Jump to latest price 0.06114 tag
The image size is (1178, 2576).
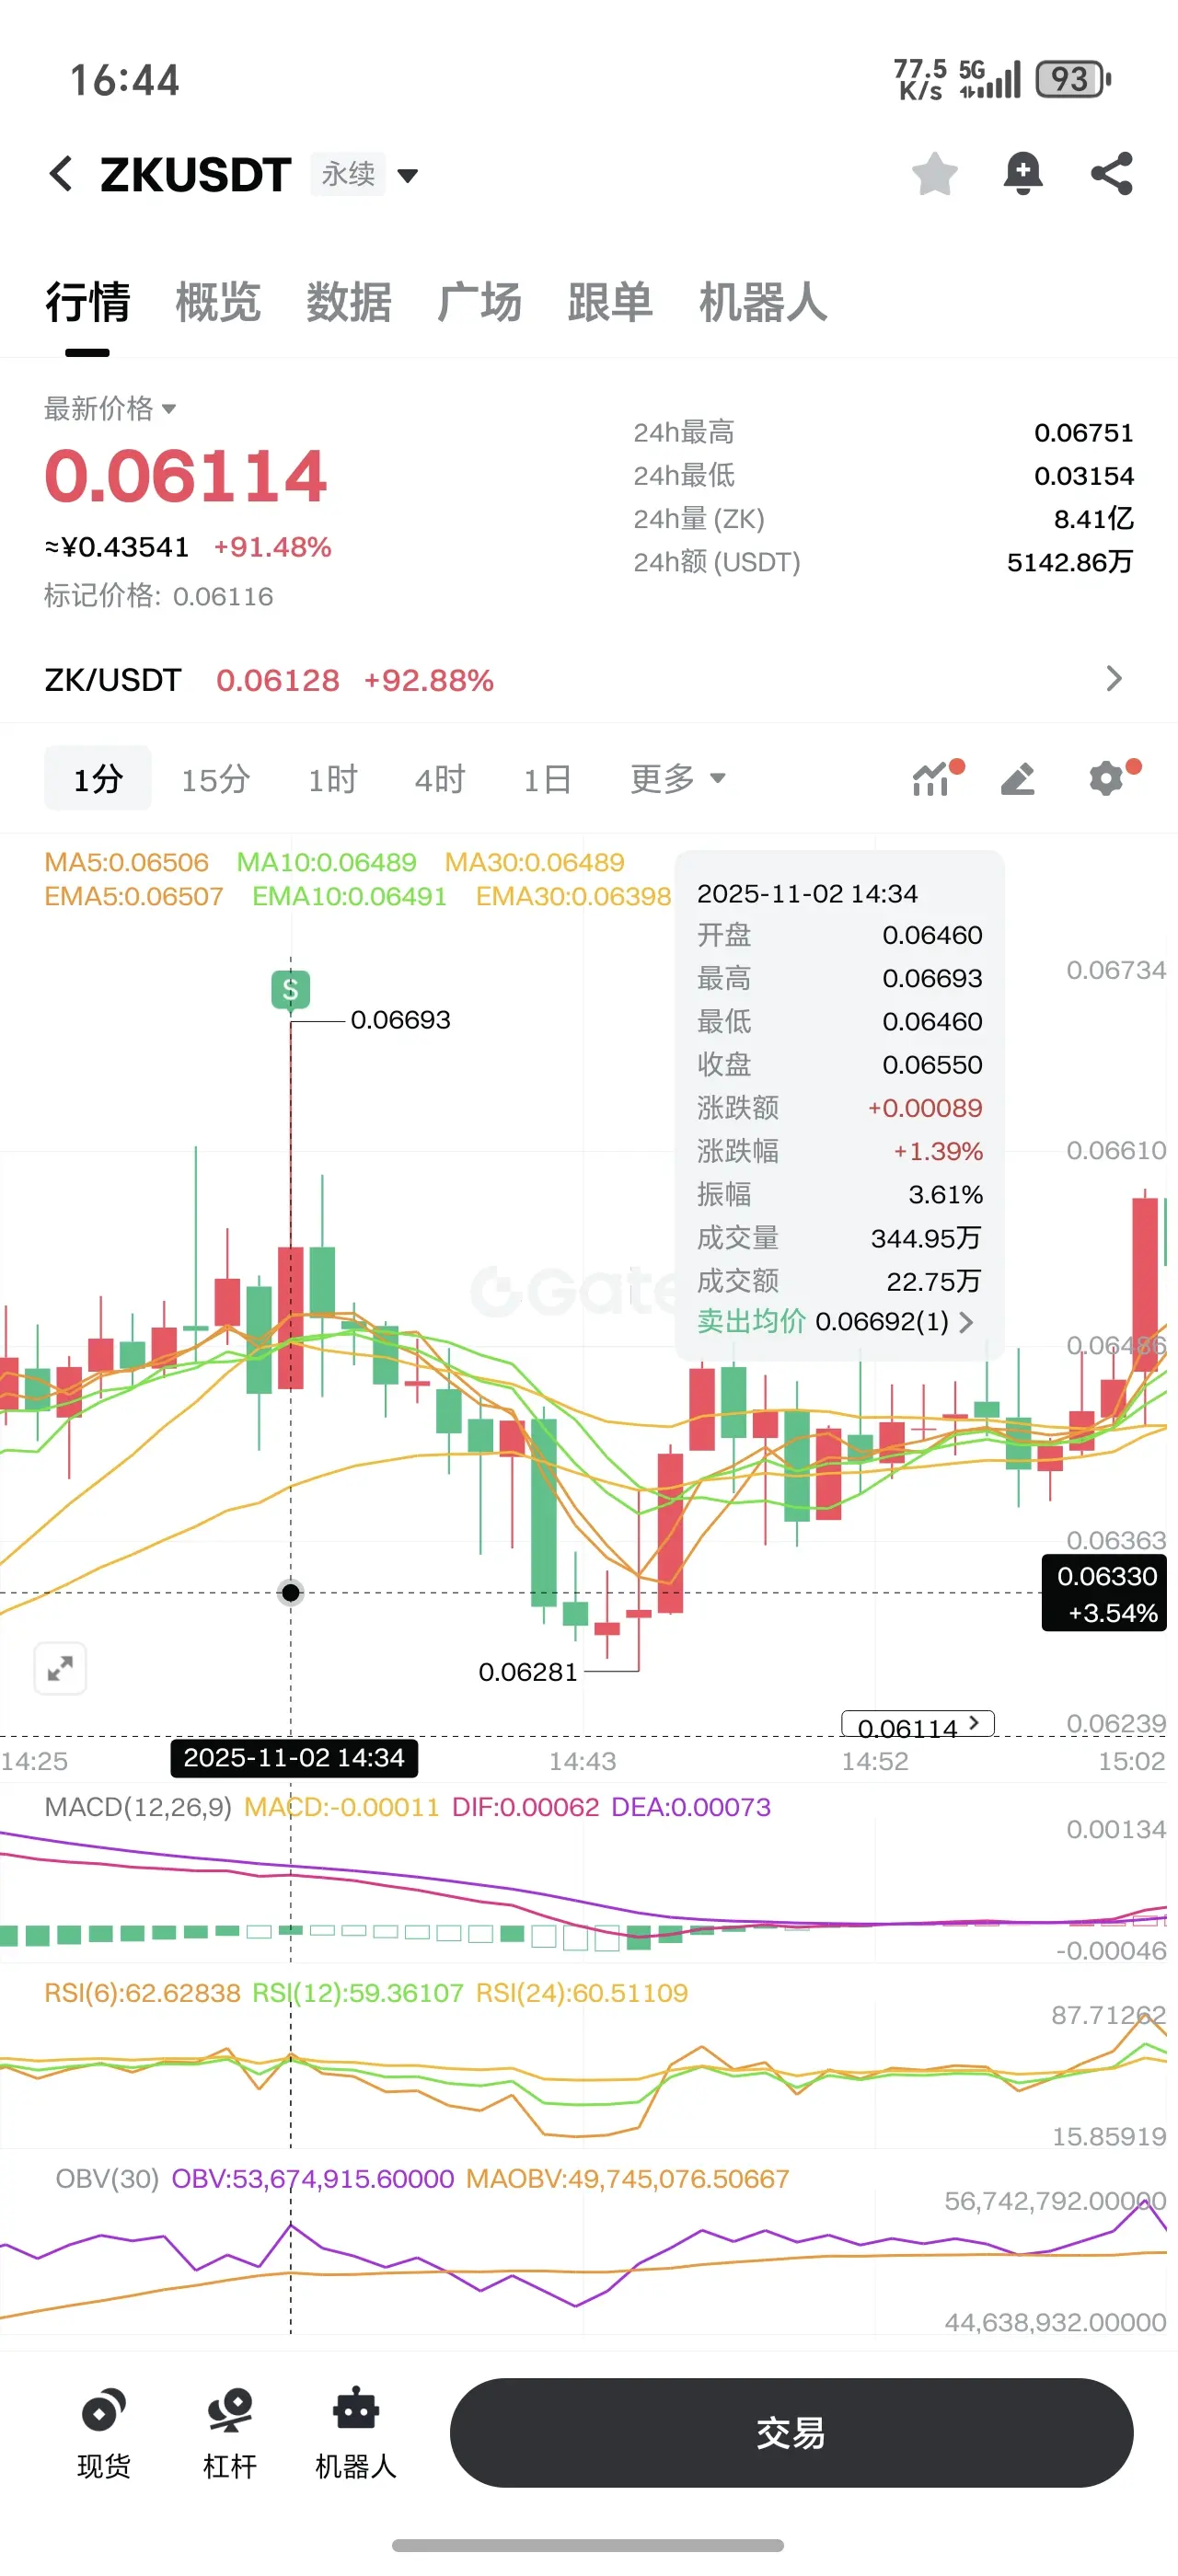tap(918, 1724)
